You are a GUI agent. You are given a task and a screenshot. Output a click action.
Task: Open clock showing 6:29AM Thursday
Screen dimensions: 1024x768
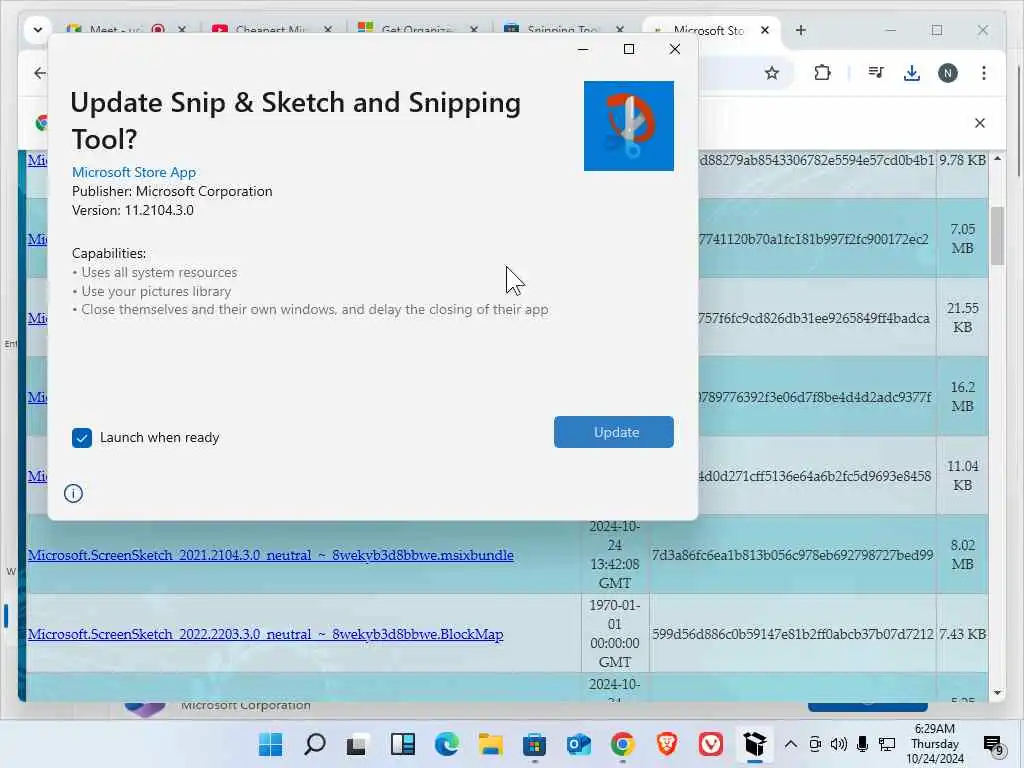(935, 744)
